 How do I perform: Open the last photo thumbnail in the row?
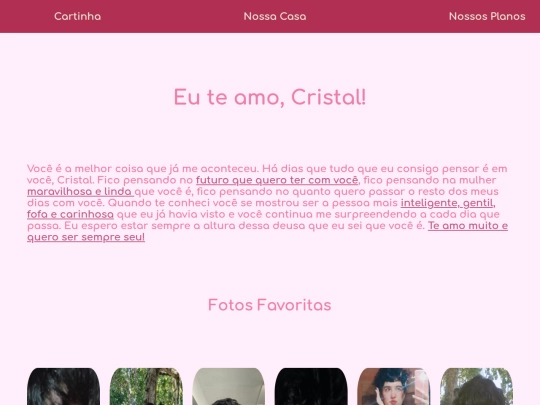click(x=476, y=386)
